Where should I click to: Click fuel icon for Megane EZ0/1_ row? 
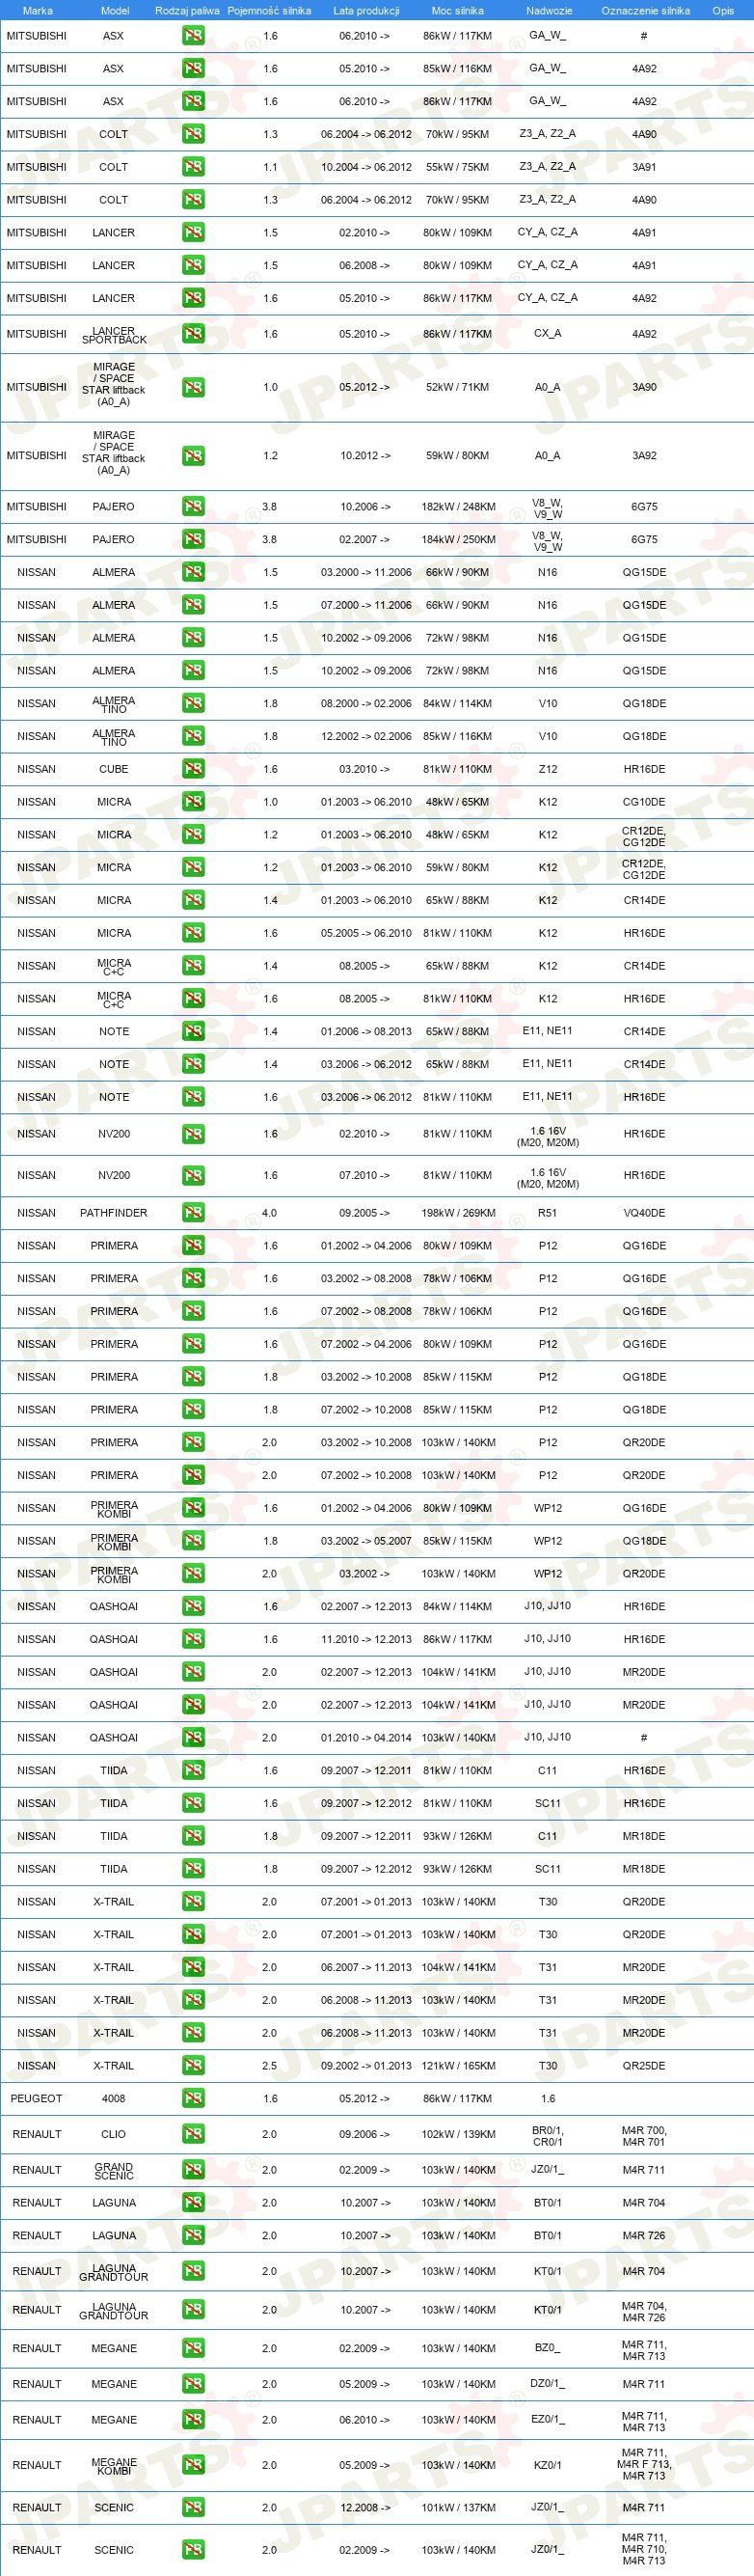(193, 2421)
